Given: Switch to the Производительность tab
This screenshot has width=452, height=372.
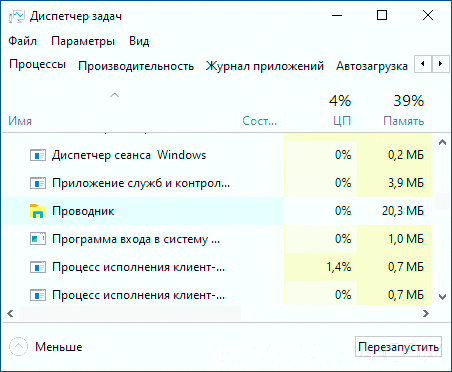Looking at the screenshot, I should coord(136,66).
